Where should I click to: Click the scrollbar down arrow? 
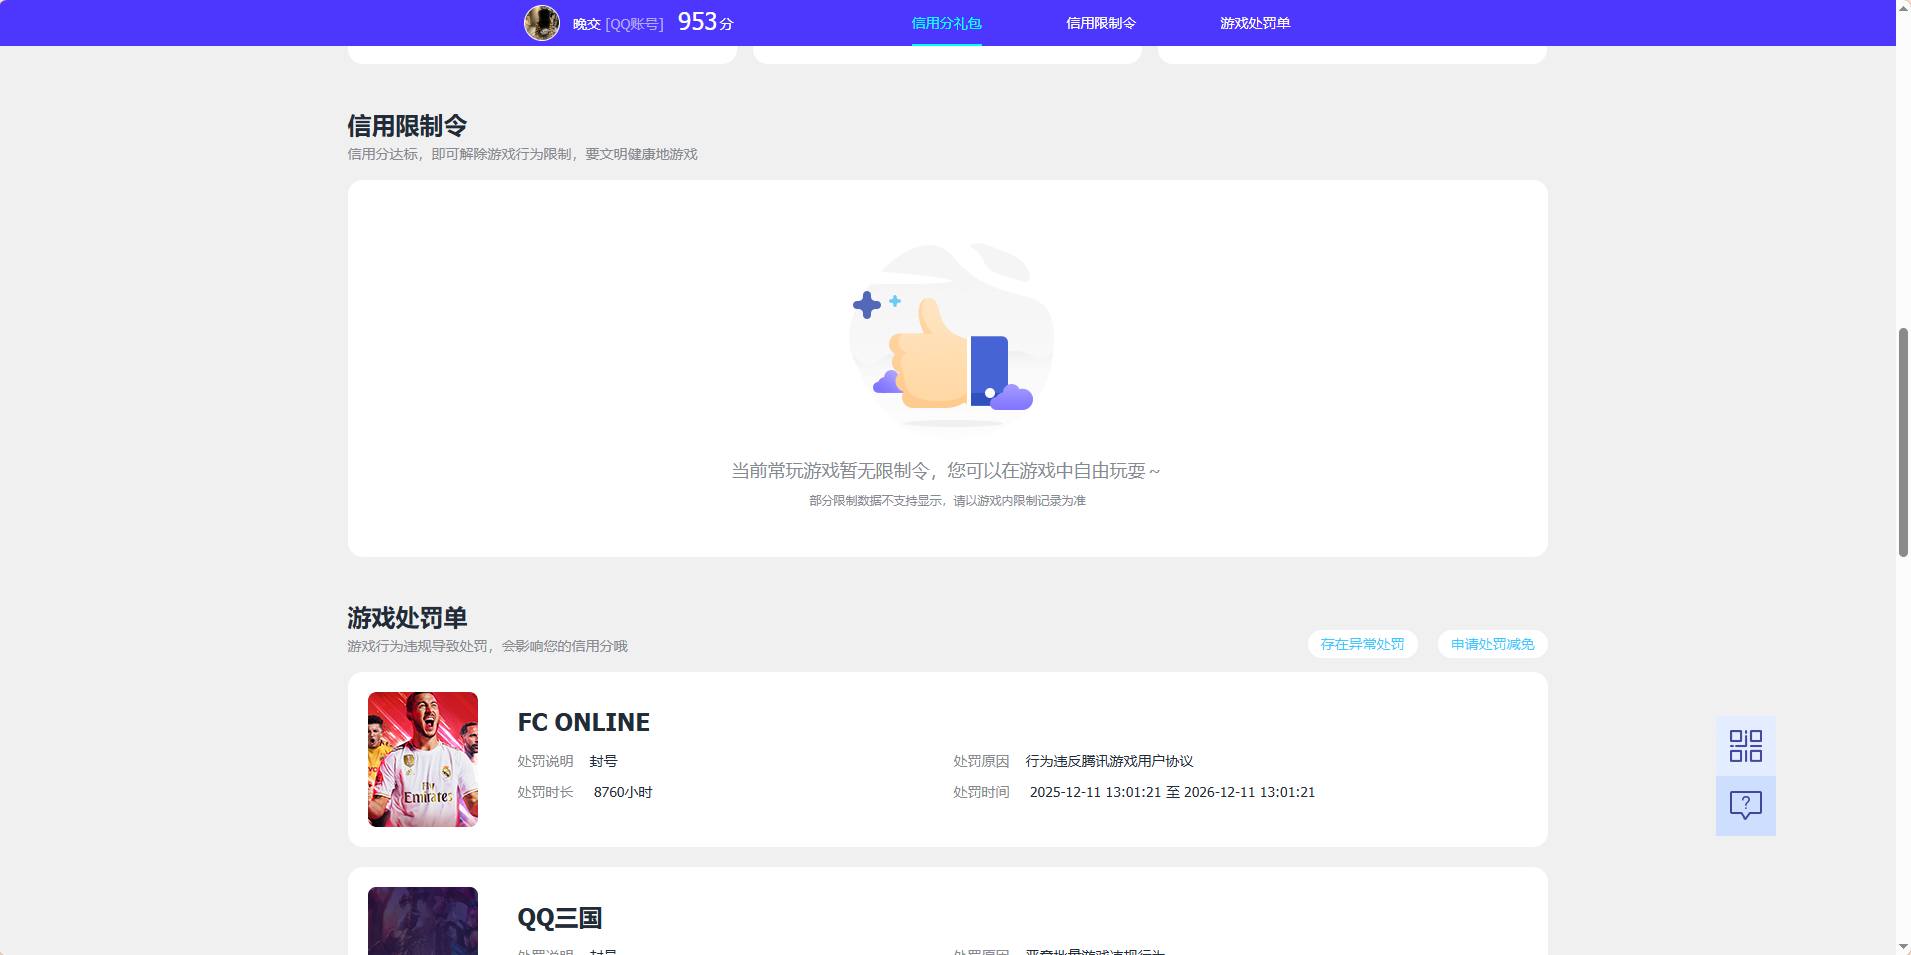click(x=1903, y=947)
